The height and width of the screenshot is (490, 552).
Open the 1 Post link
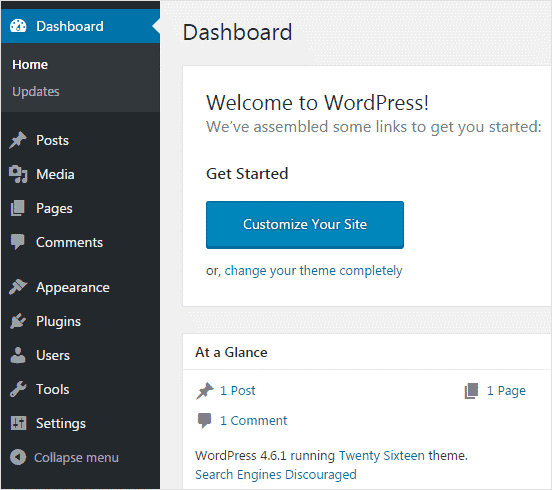pos(238,391)
